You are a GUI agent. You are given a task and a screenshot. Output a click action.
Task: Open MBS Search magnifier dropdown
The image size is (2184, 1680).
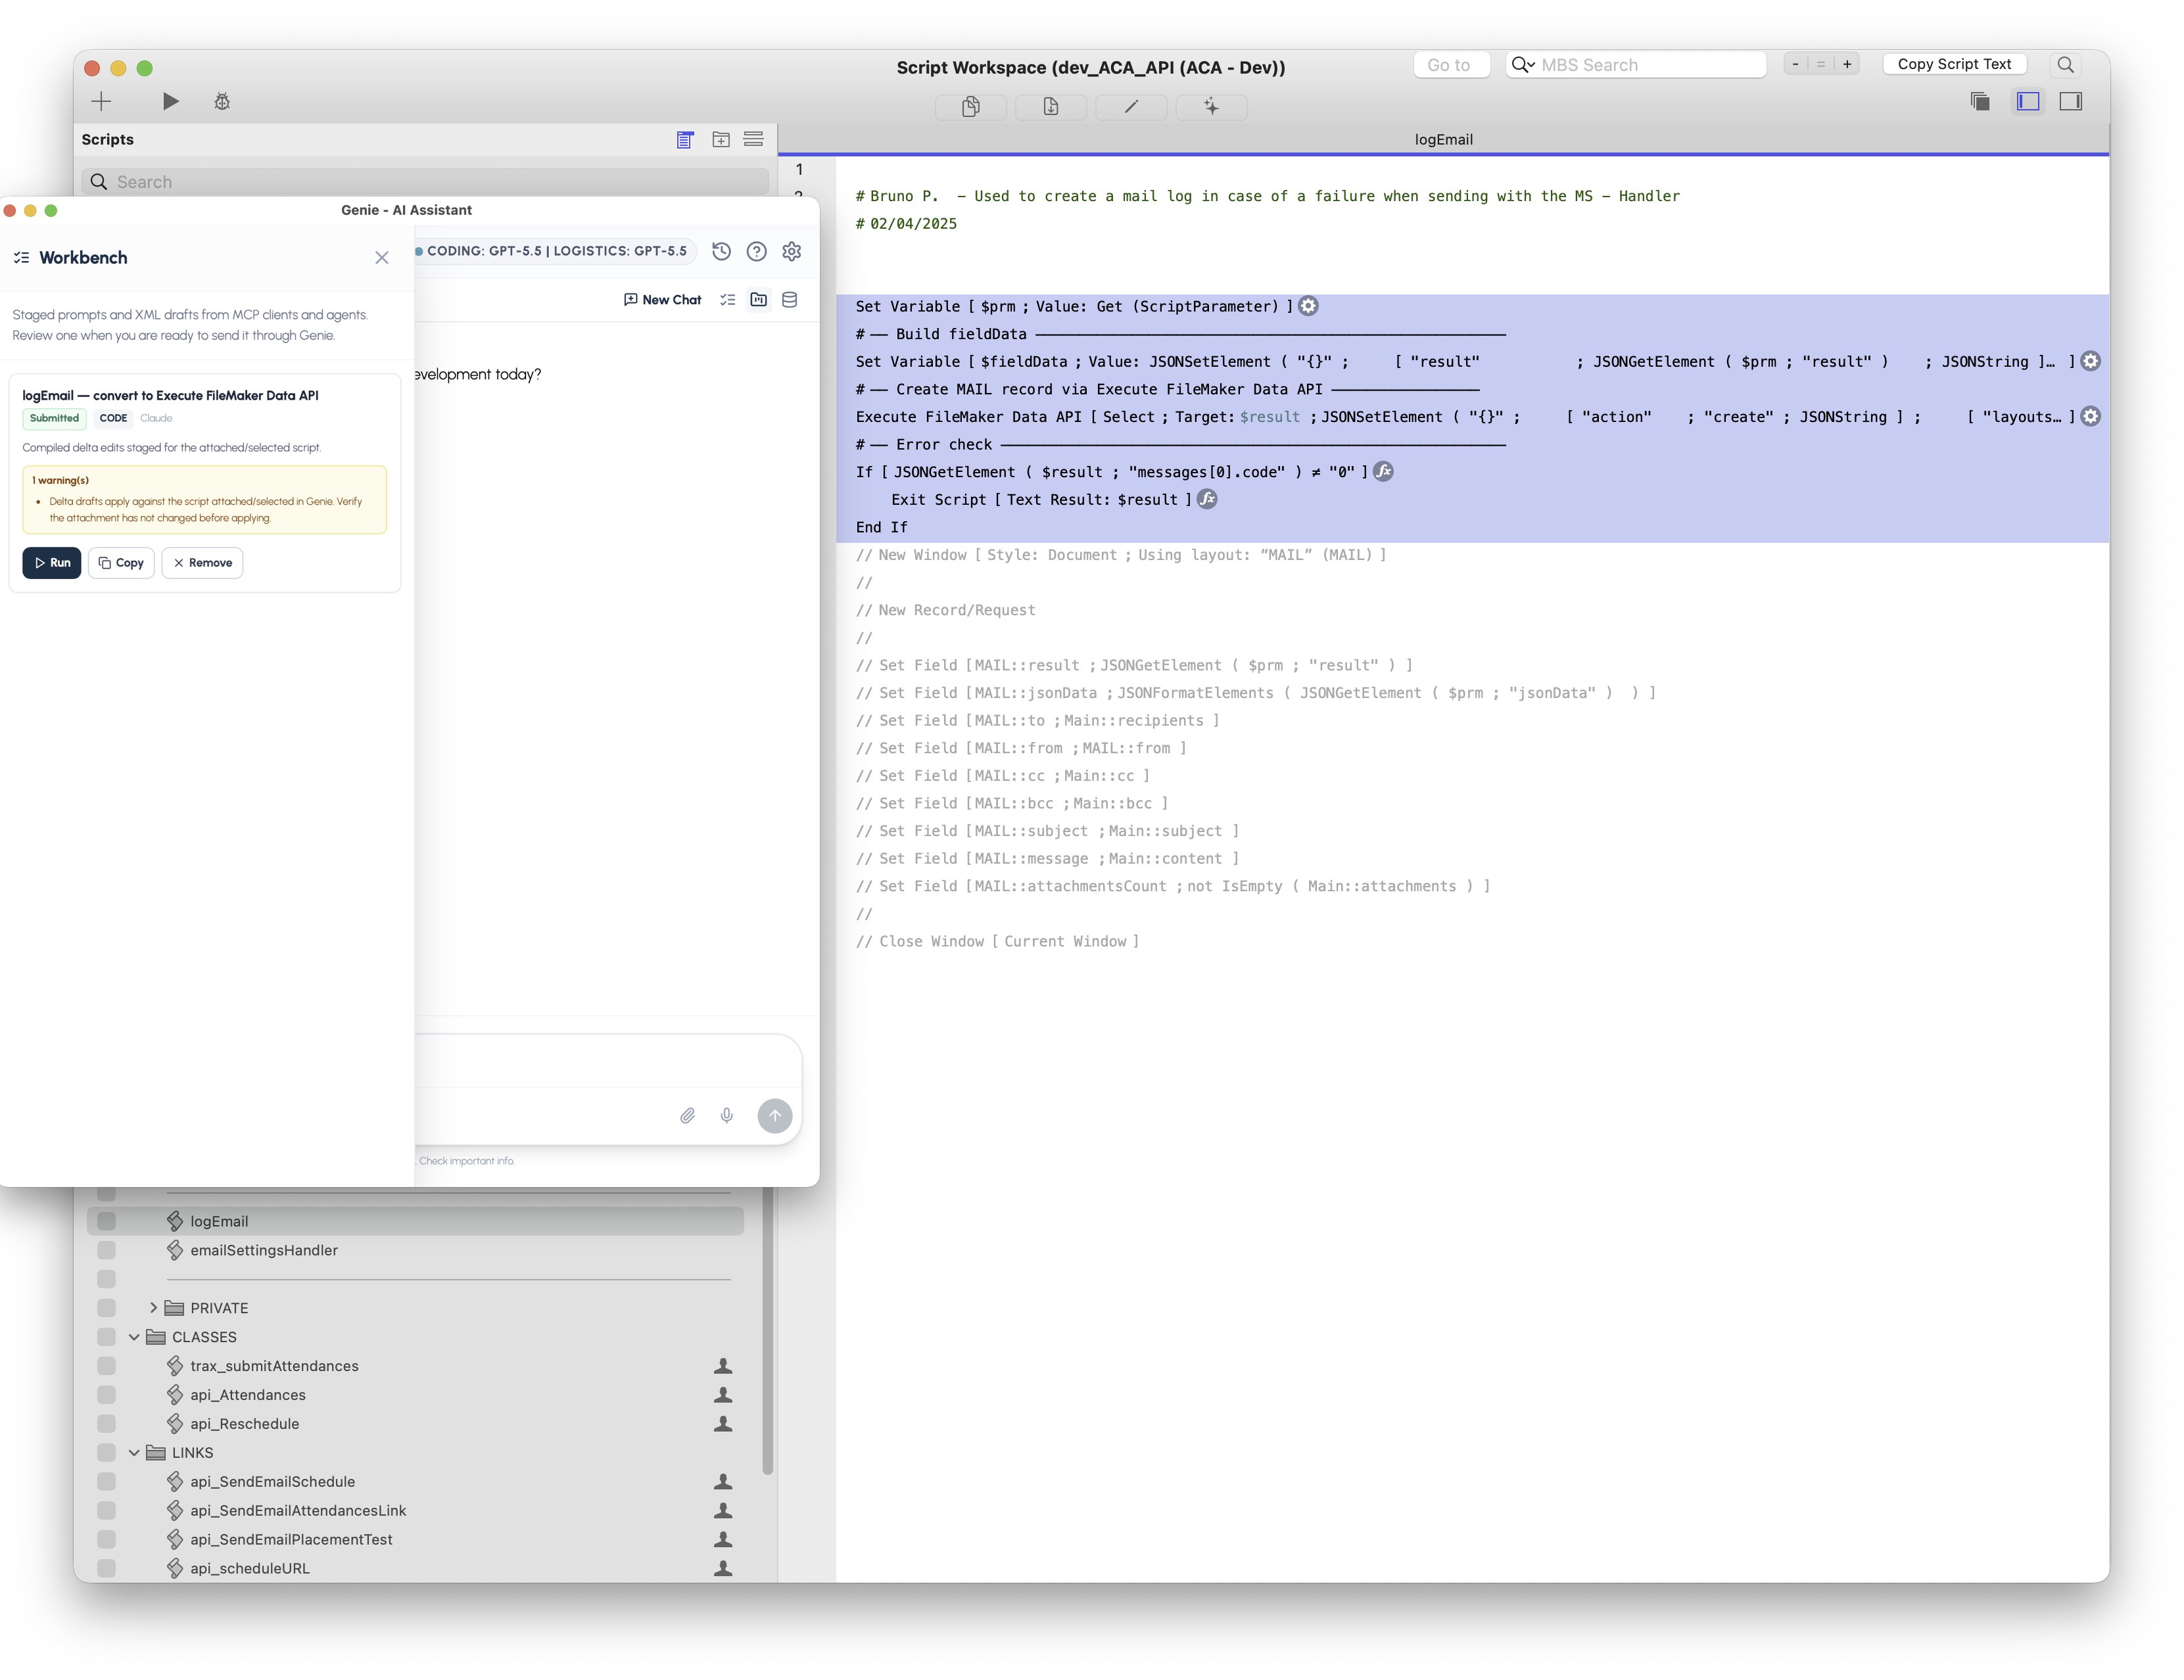1523,65
